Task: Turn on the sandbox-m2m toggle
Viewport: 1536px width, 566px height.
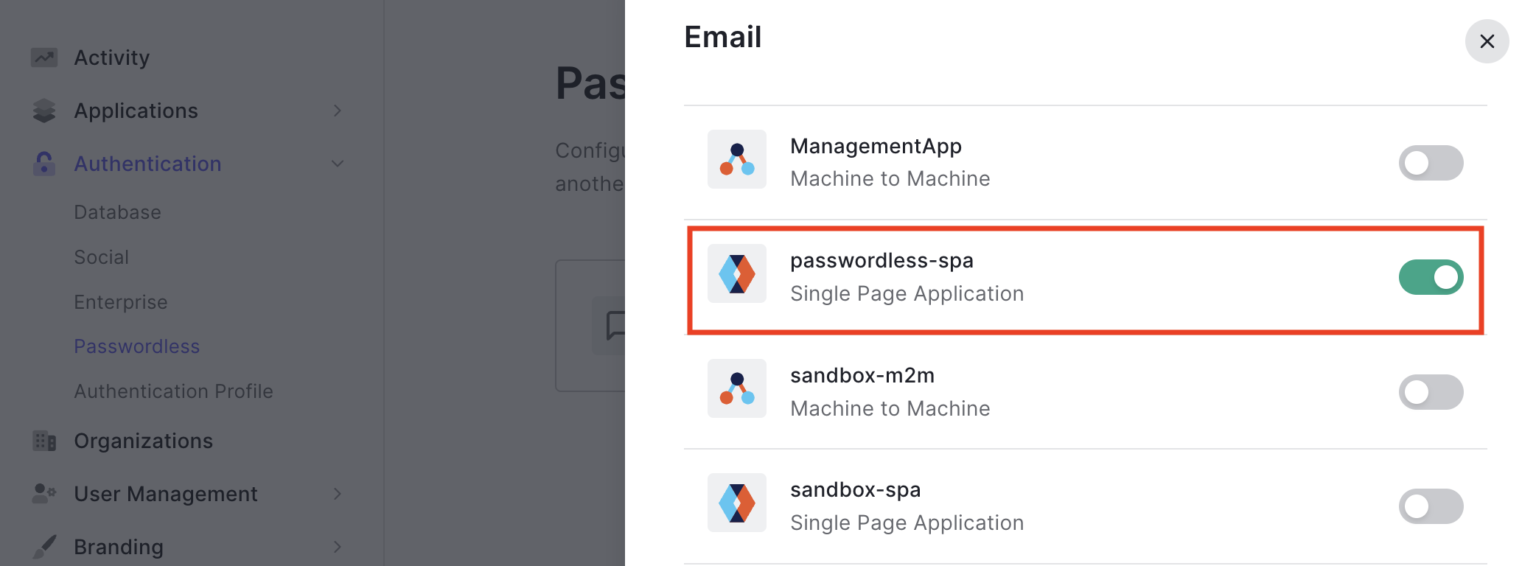Action: coord(1431,392)
